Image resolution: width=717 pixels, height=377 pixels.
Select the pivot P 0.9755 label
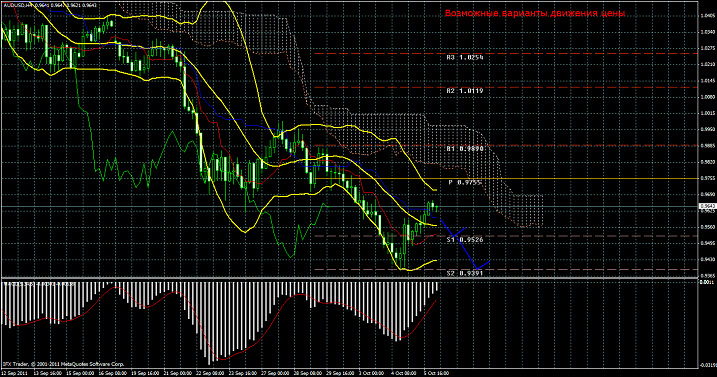tap(465, 183)
